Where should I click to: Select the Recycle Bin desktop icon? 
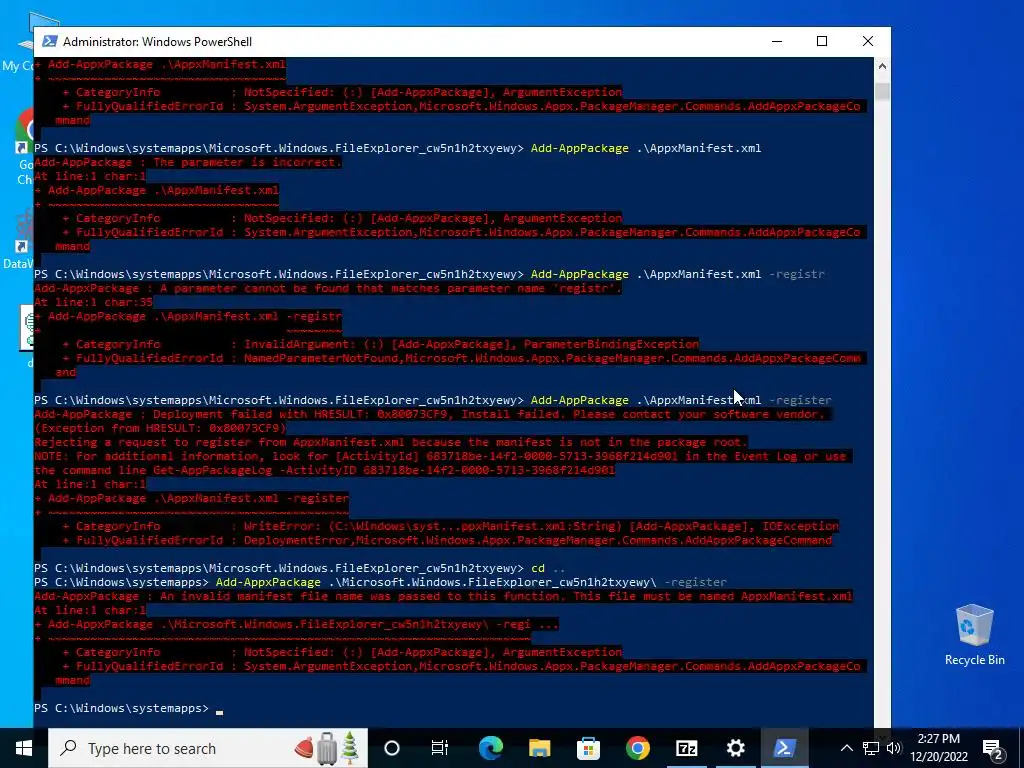[974, 635]
